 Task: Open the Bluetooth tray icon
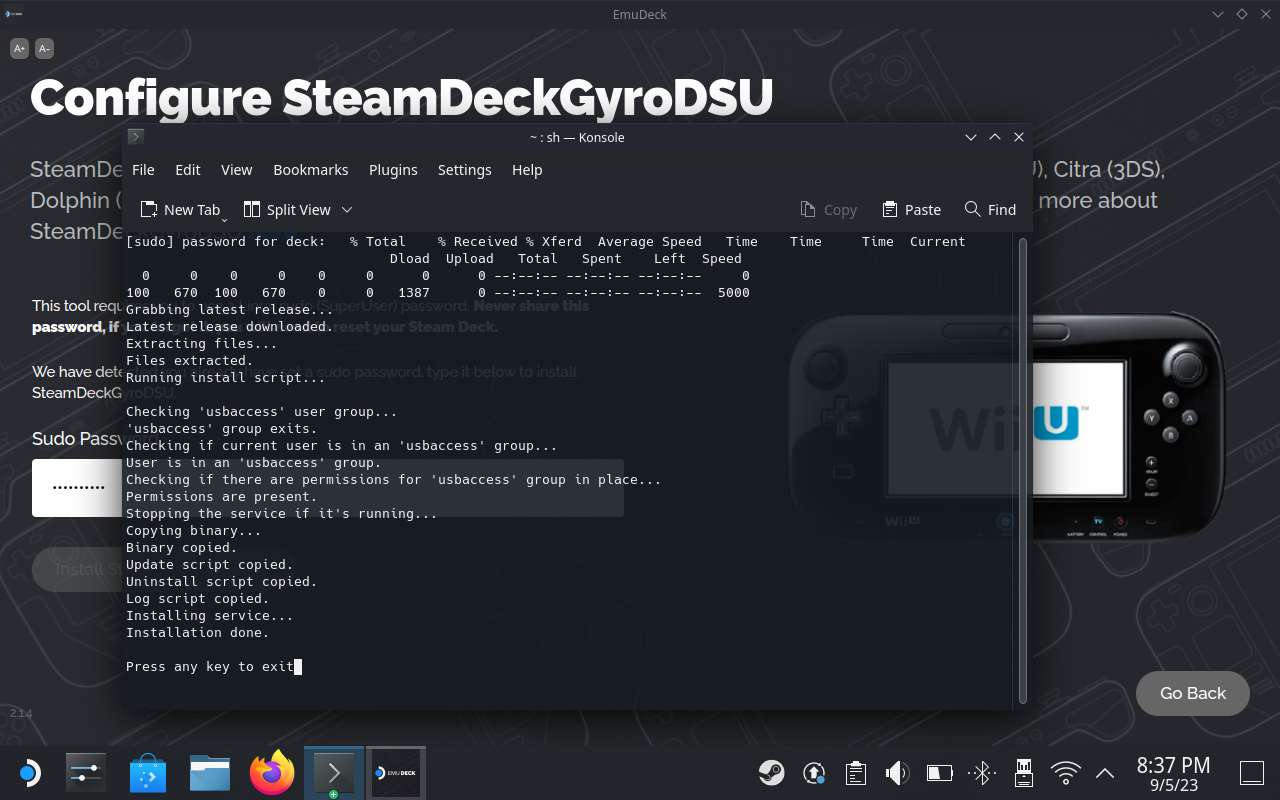pyautogui.click(x=981, y=773)
